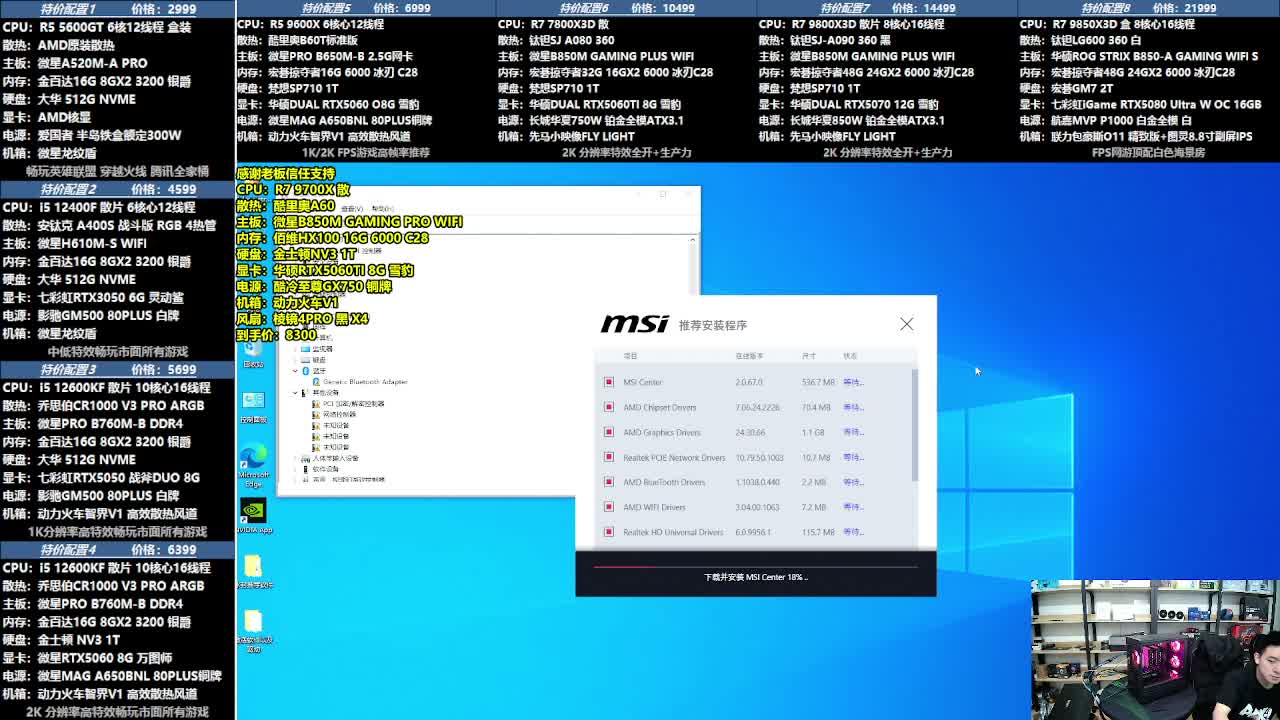Select the PCI controller warning device icon
The width and height of the screenshot is (1280, 720).
point(316,404)
